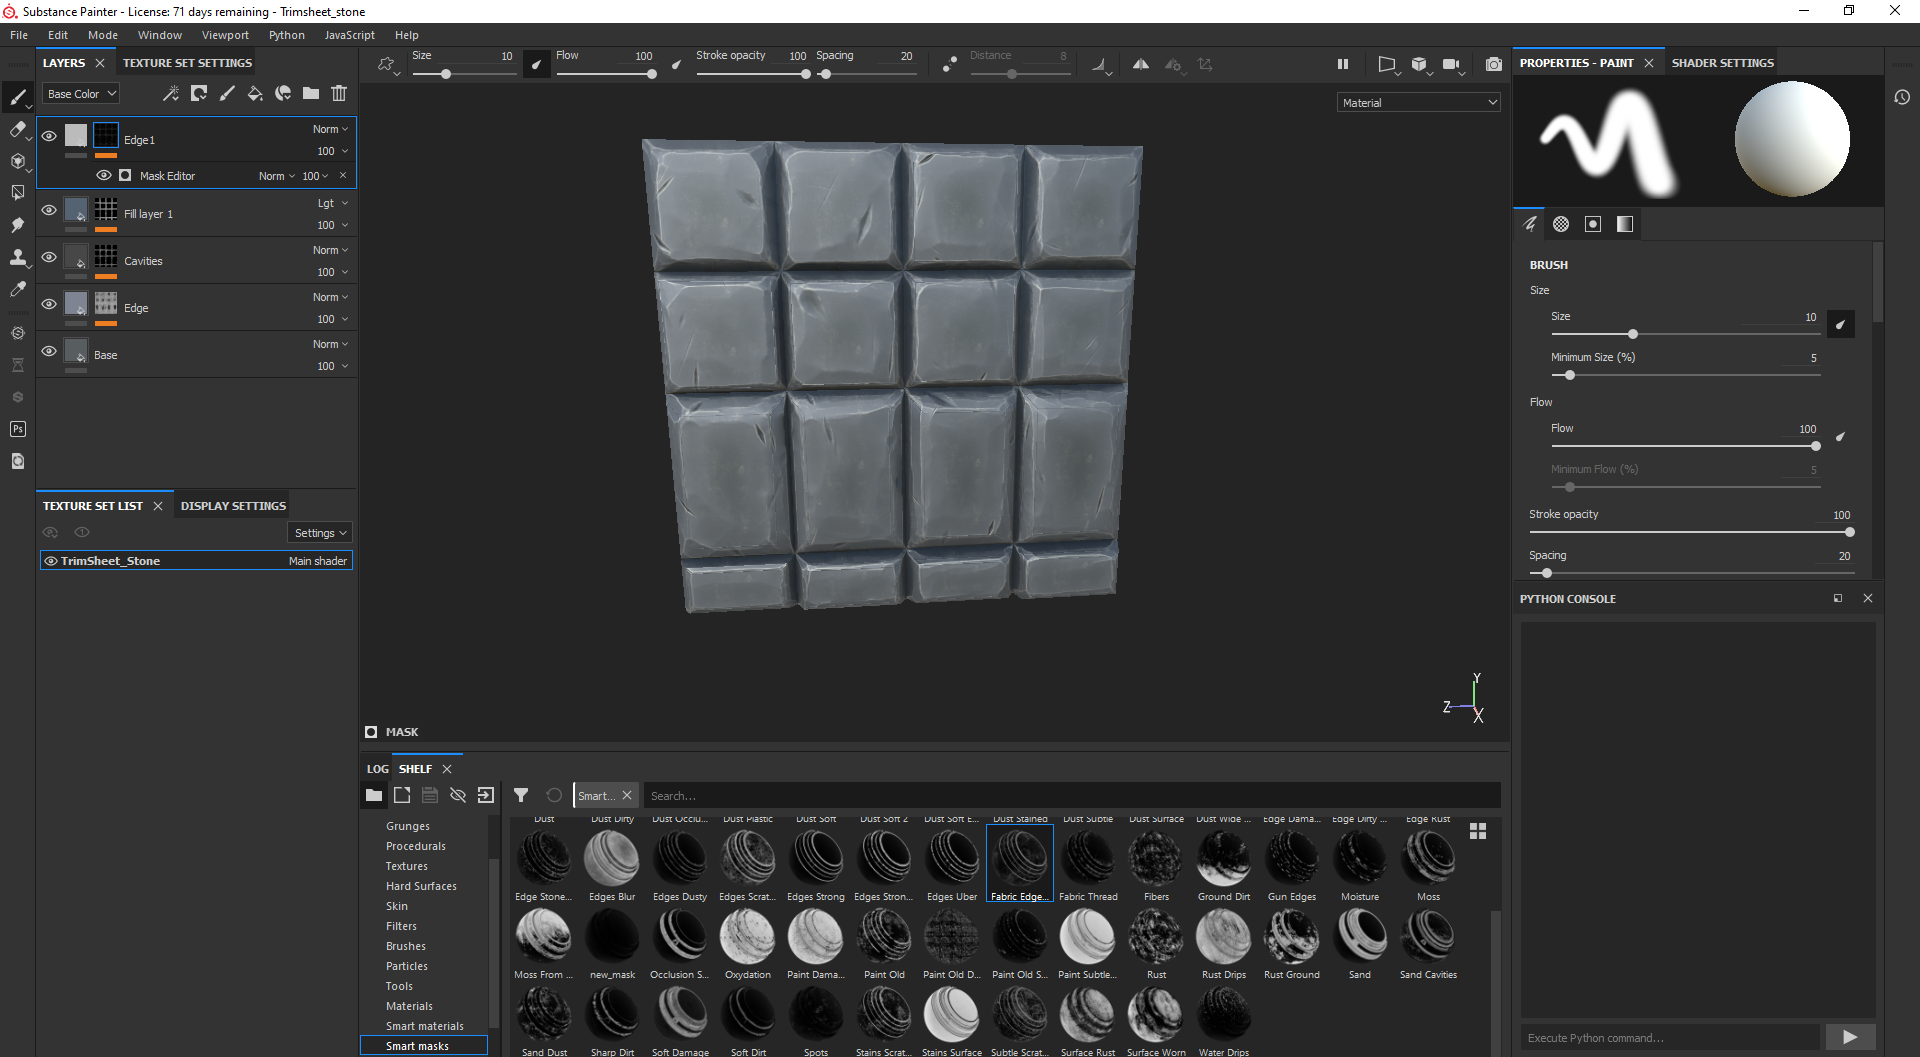
Task: Run the Python command play button
Action: [x=1849, y=1038]
